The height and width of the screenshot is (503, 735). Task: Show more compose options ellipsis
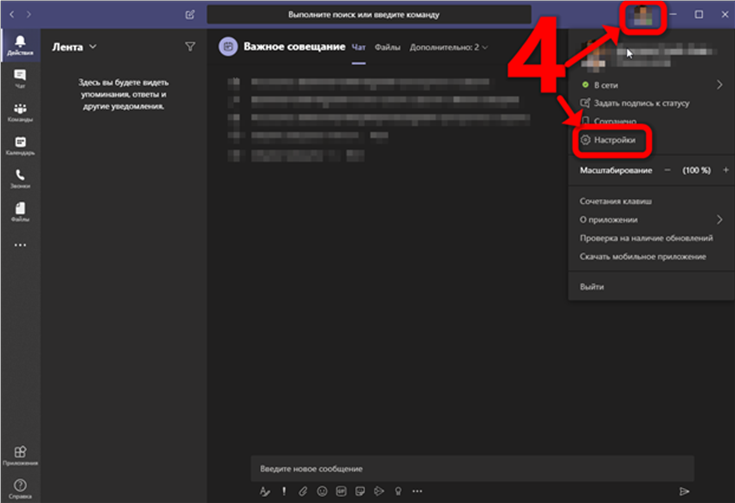(417, 491)
